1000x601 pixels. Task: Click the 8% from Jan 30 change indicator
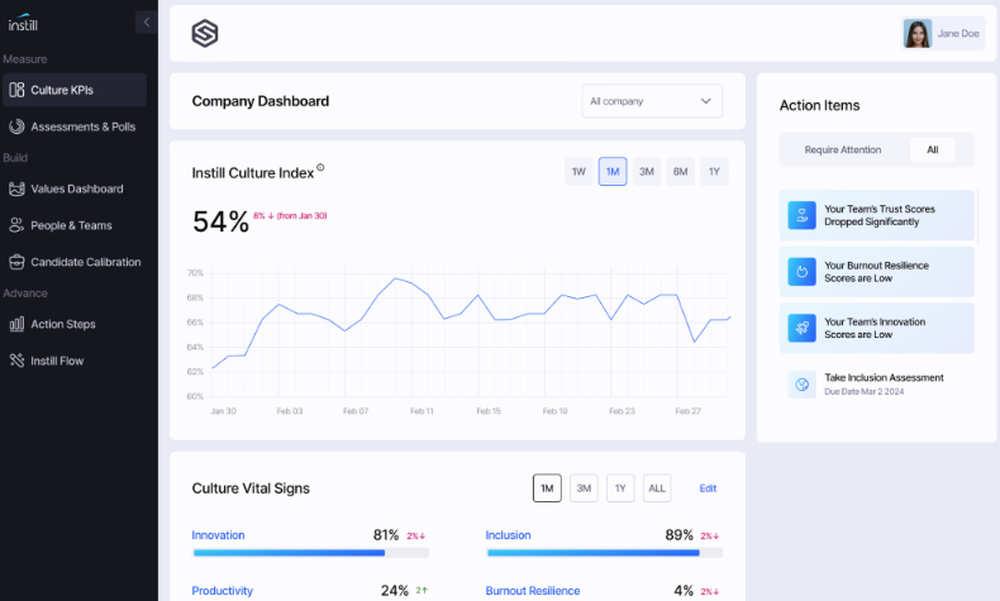pos(290,216)
